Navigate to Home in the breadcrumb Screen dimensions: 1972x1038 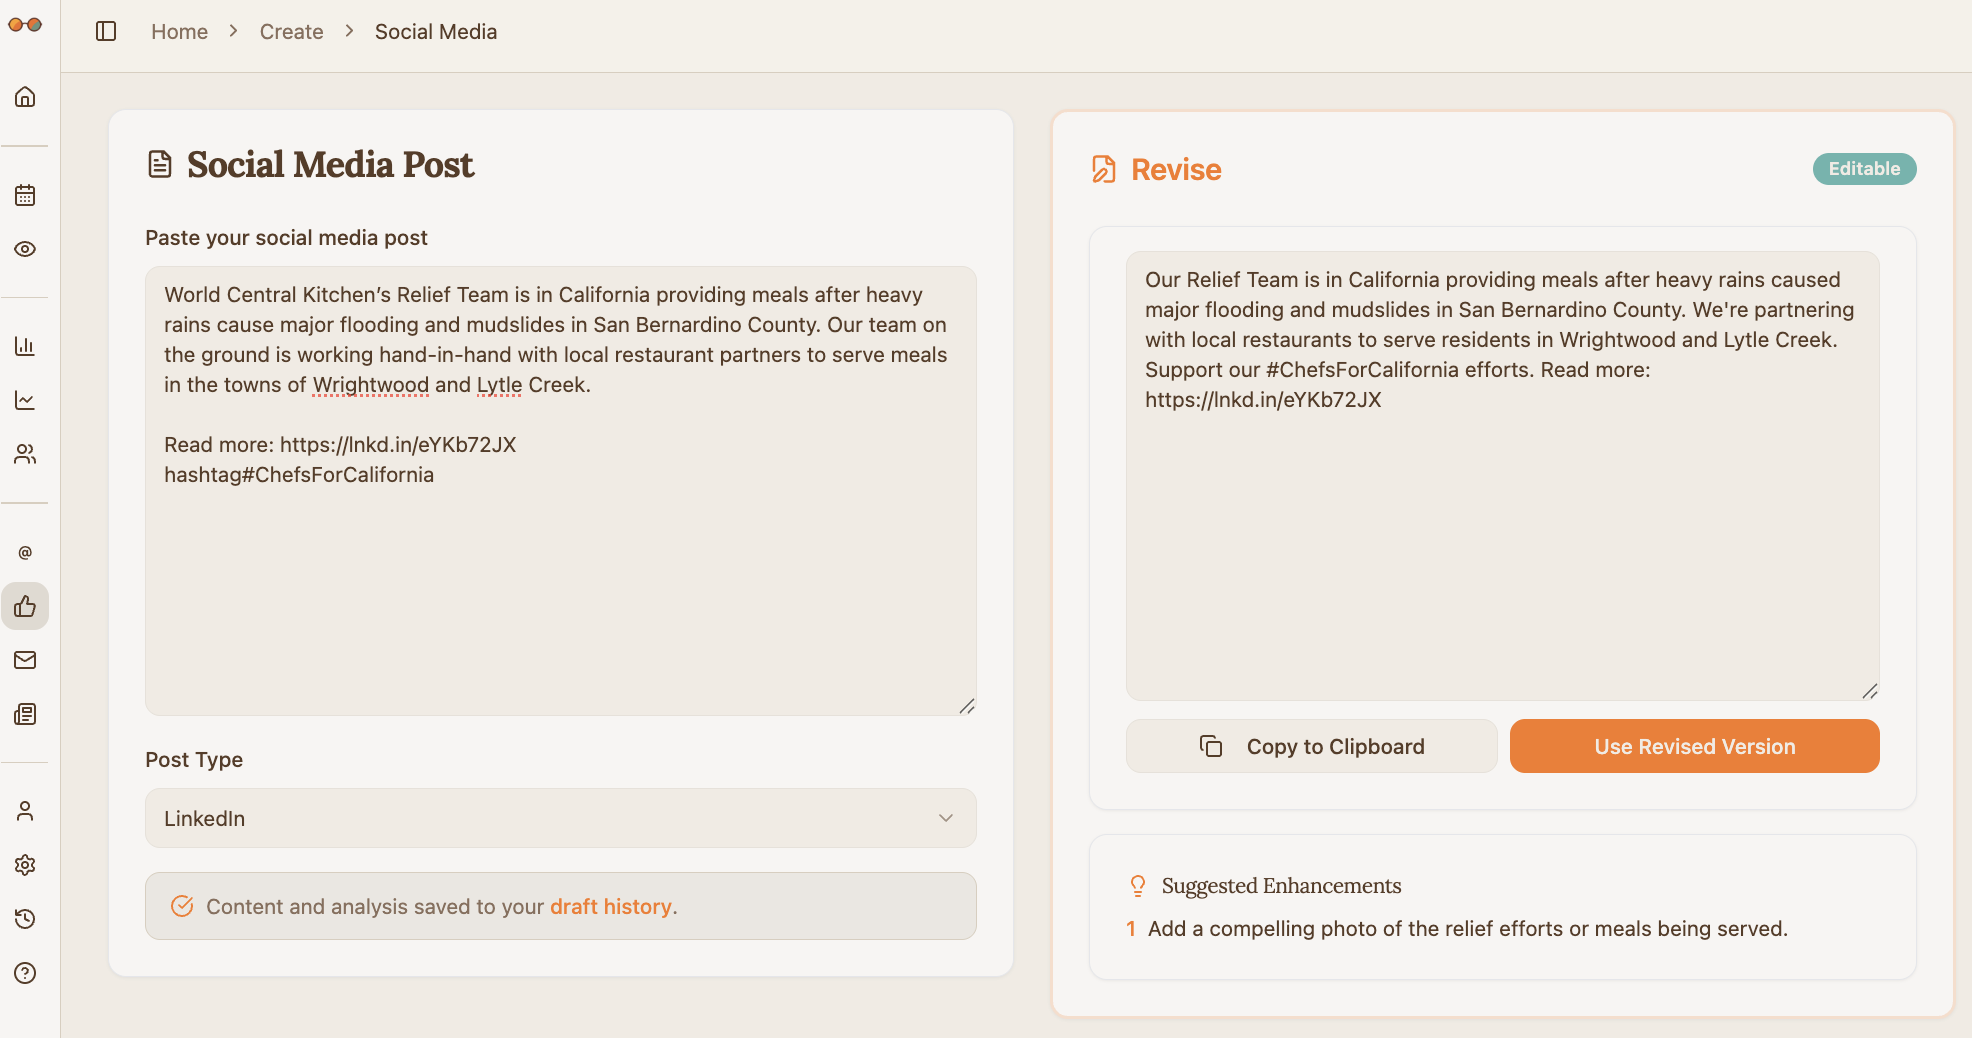coord(179,31)
